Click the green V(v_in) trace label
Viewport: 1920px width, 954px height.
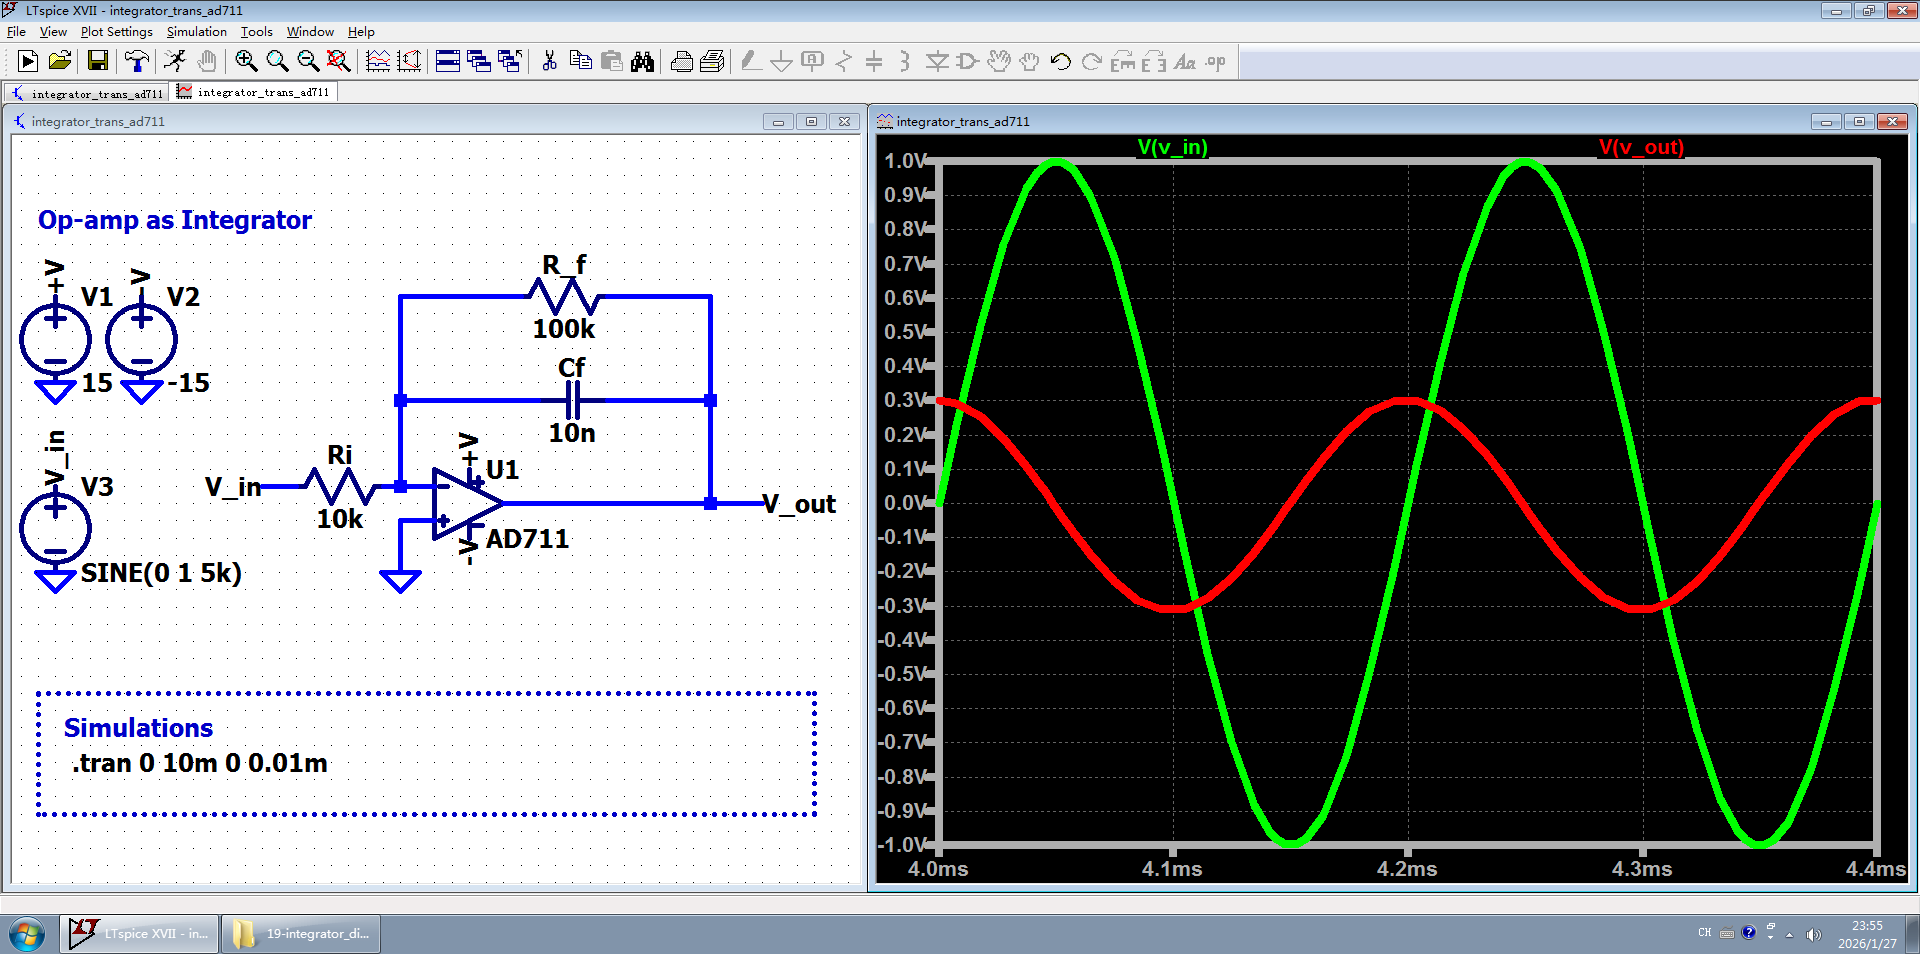tap(1172, 147)
